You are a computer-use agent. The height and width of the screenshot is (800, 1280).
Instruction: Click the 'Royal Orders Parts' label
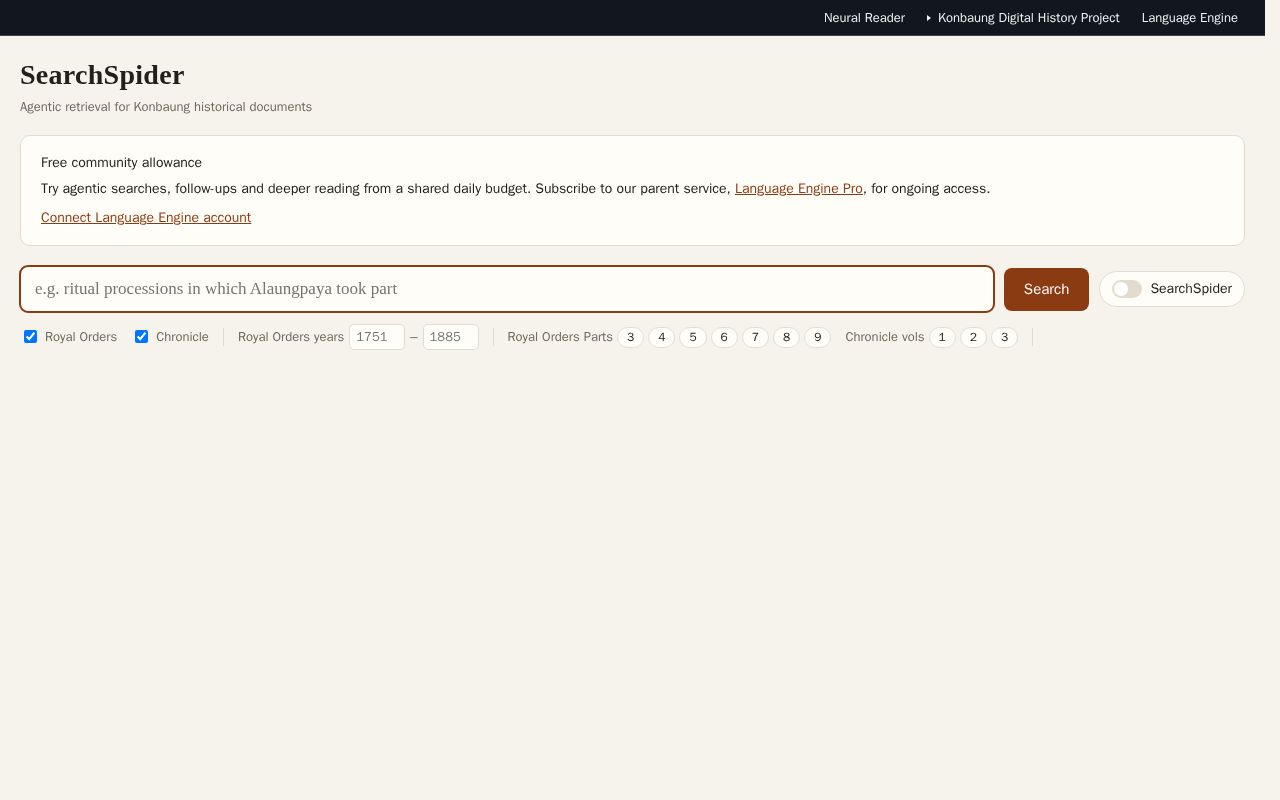560,337
